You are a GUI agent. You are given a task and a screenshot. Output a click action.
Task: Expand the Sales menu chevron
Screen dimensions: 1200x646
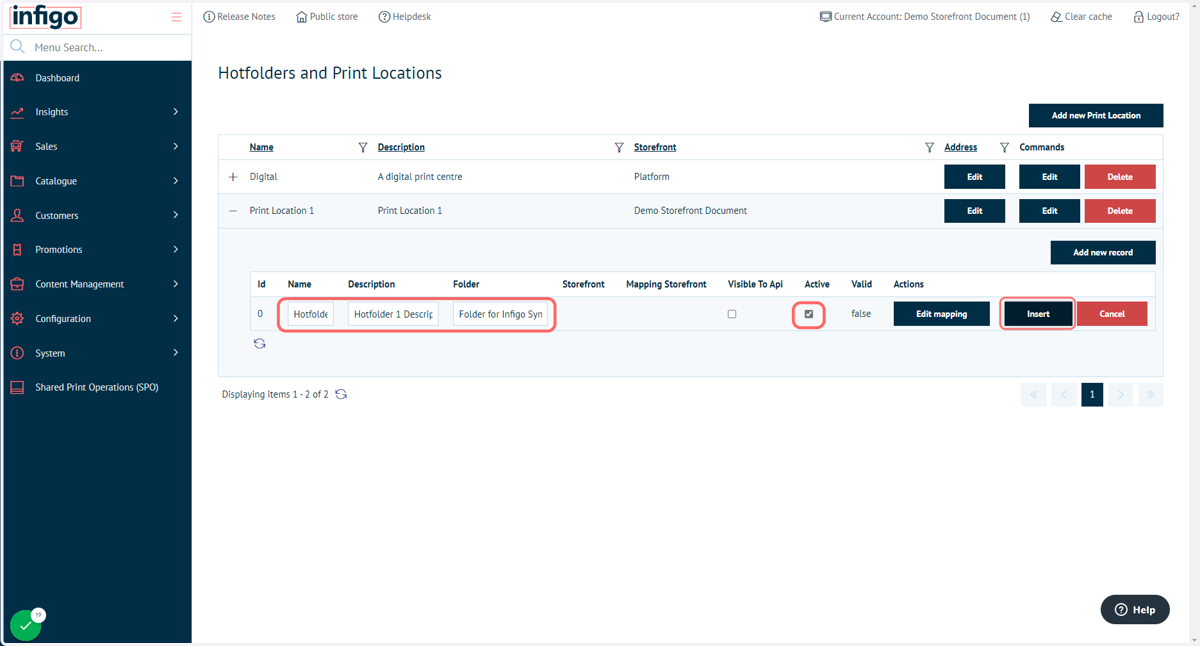(x=175, y=146)
